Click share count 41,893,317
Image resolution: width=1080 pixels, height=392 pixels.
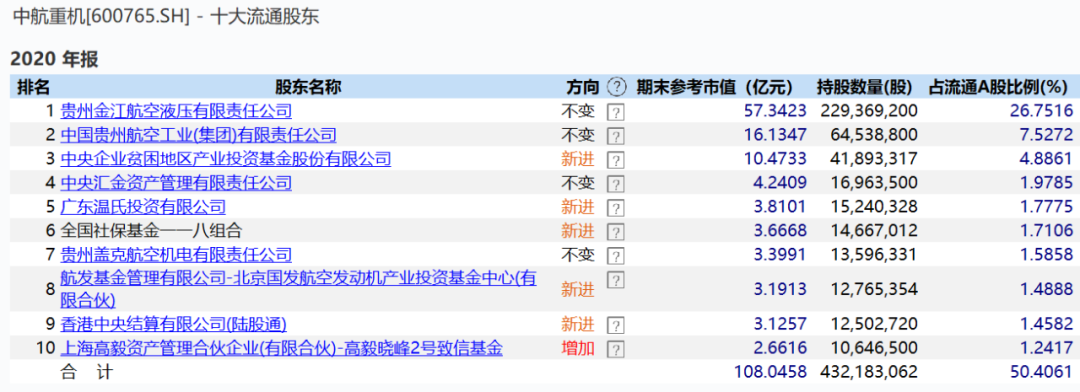click(875, 159)
